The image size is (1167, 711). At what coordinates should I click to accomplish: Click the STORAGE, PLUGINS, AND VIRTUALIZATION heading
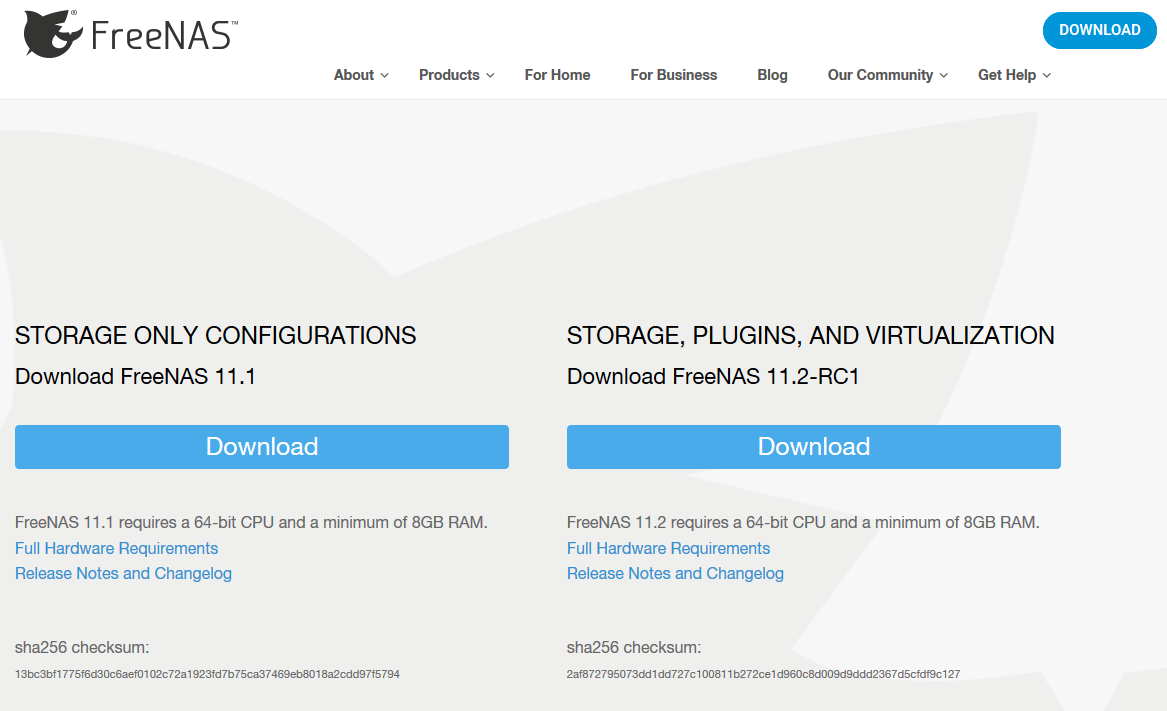click(x=810, y=336)
